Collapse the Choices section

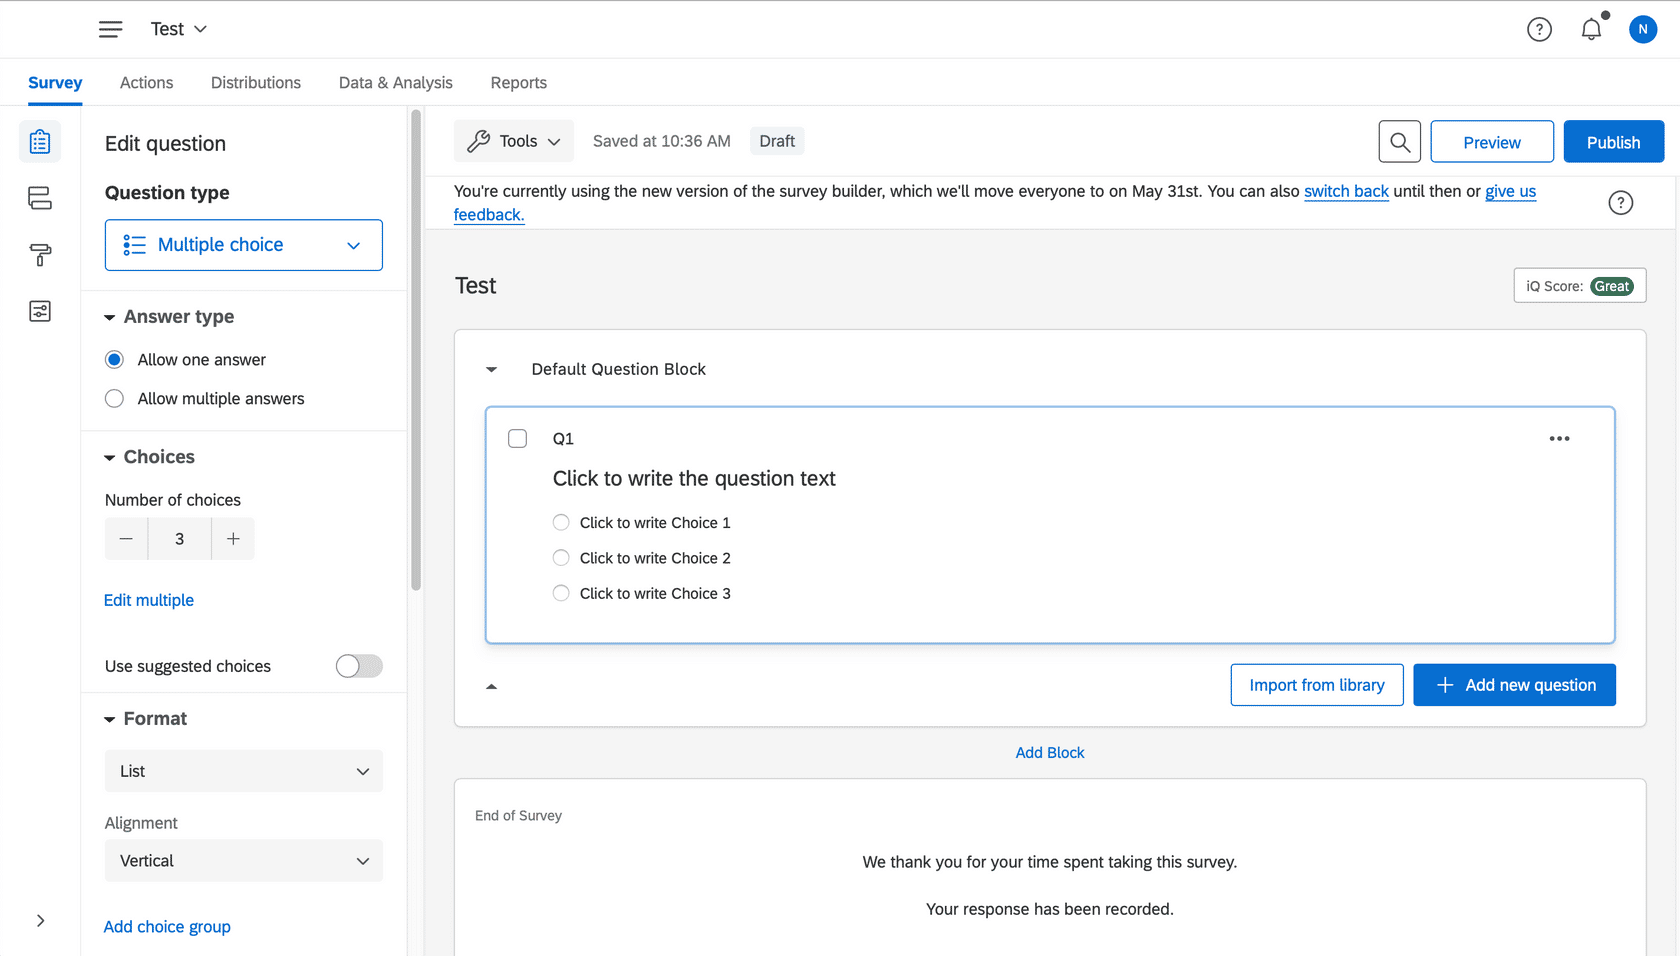[110, 458]
